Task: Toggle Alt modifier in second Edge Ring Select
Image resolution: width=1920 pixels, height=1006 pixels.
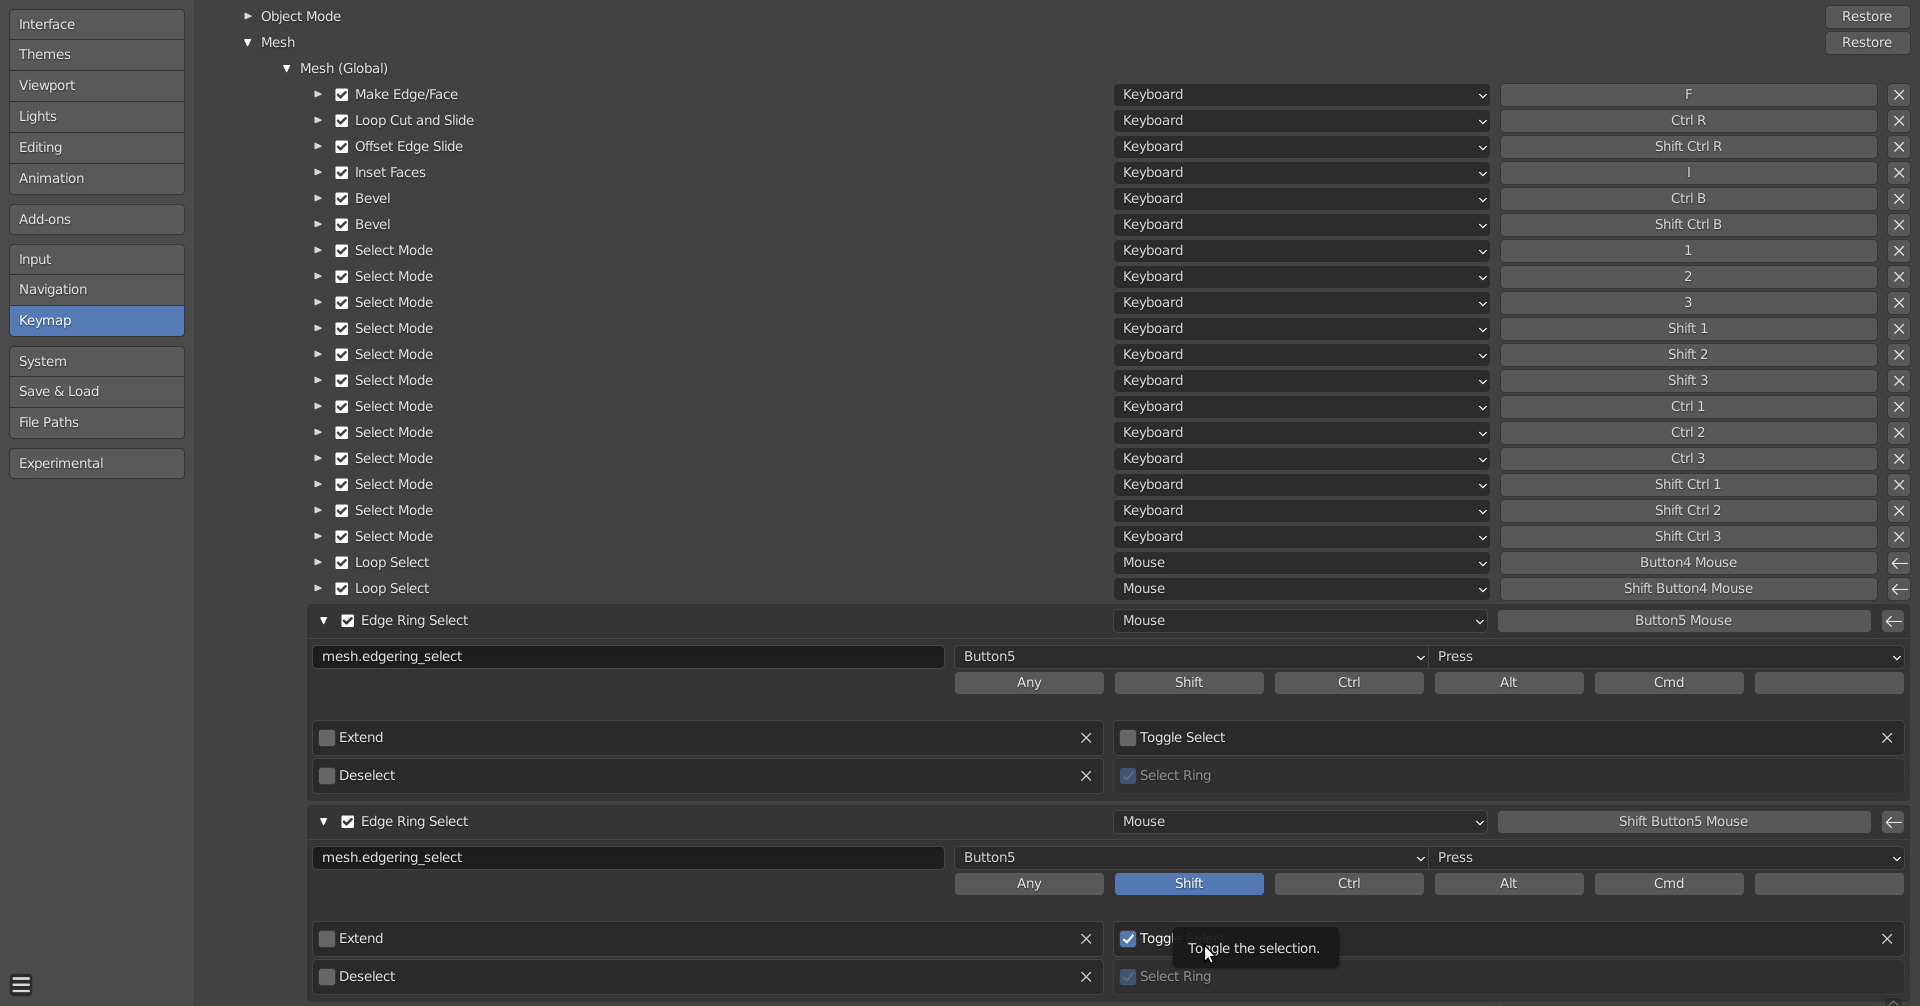Action: coord(1509,884)
